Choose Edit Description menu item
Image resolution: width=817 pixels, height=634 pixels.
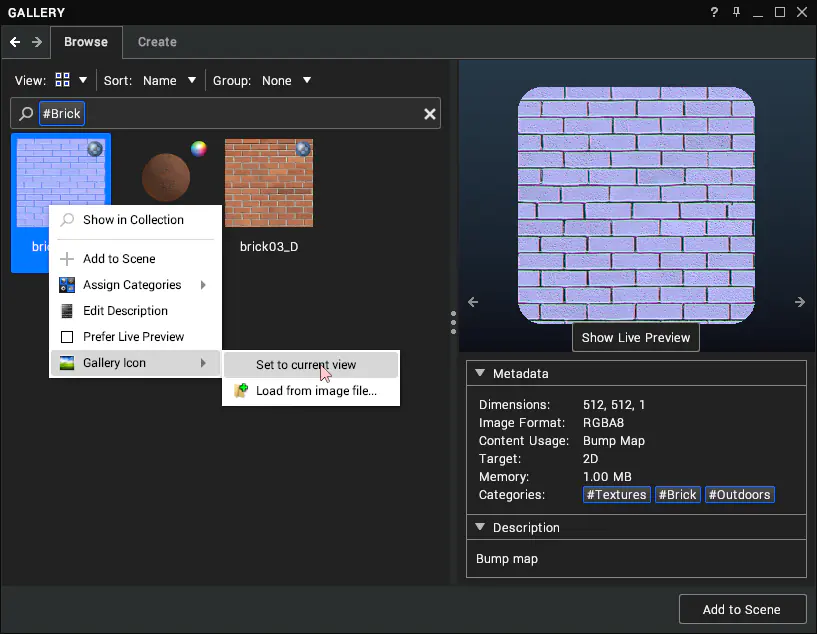point(135,310)
